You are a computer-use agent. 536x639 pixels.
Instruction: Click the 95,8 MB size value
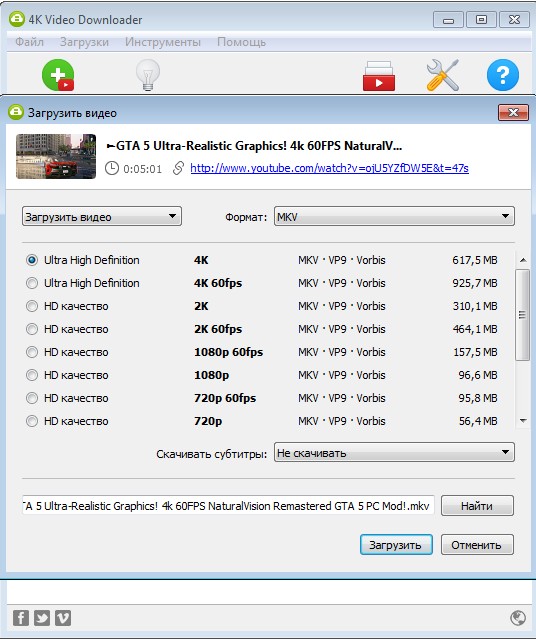point(478,398)
